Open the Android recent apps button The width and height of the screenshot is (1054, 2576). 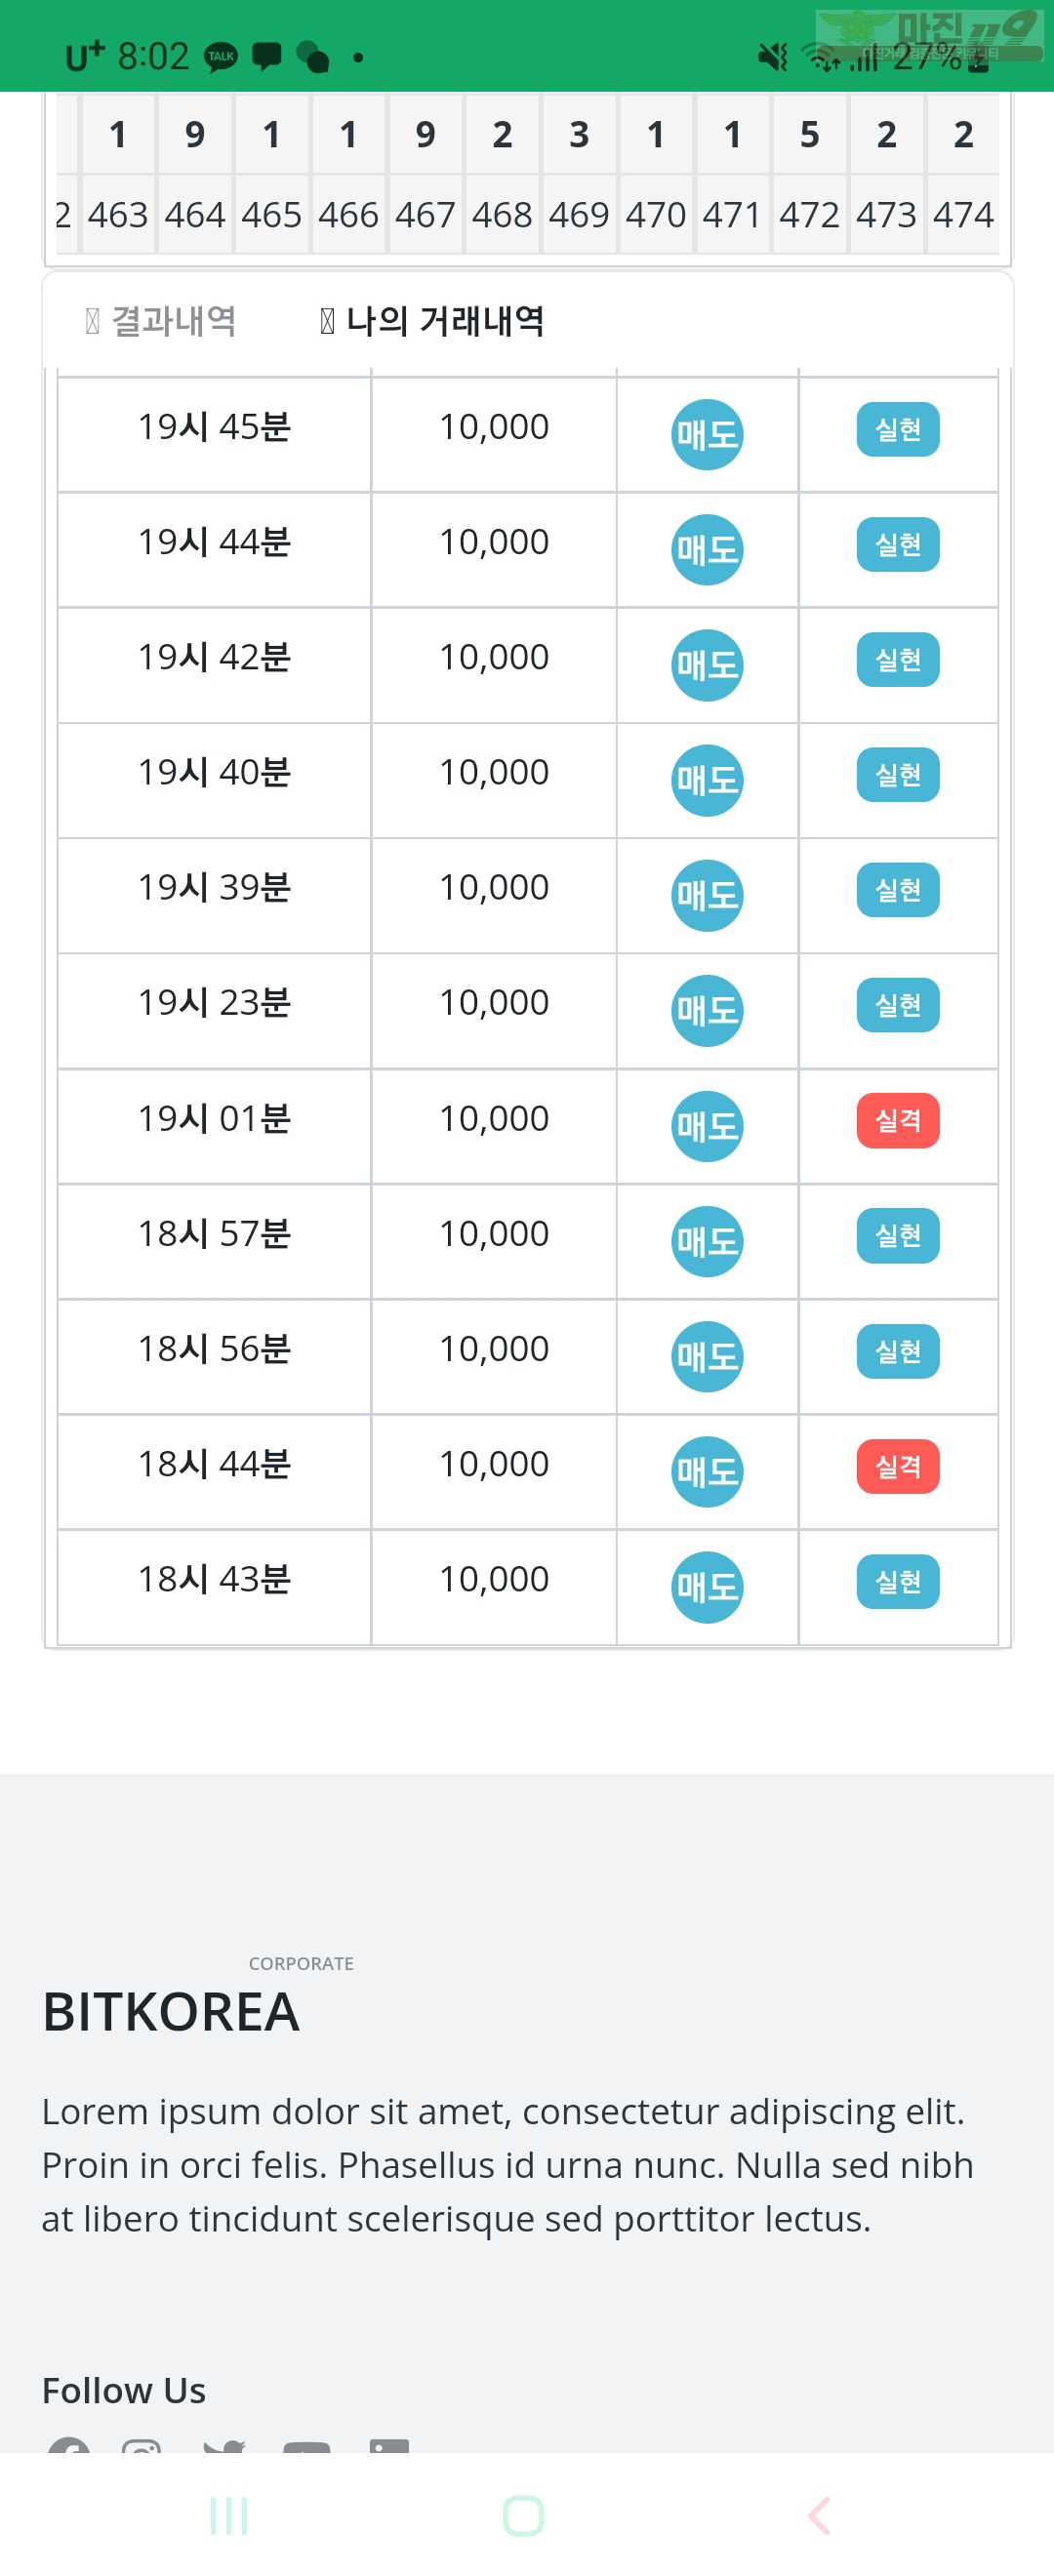(229, 2516)
